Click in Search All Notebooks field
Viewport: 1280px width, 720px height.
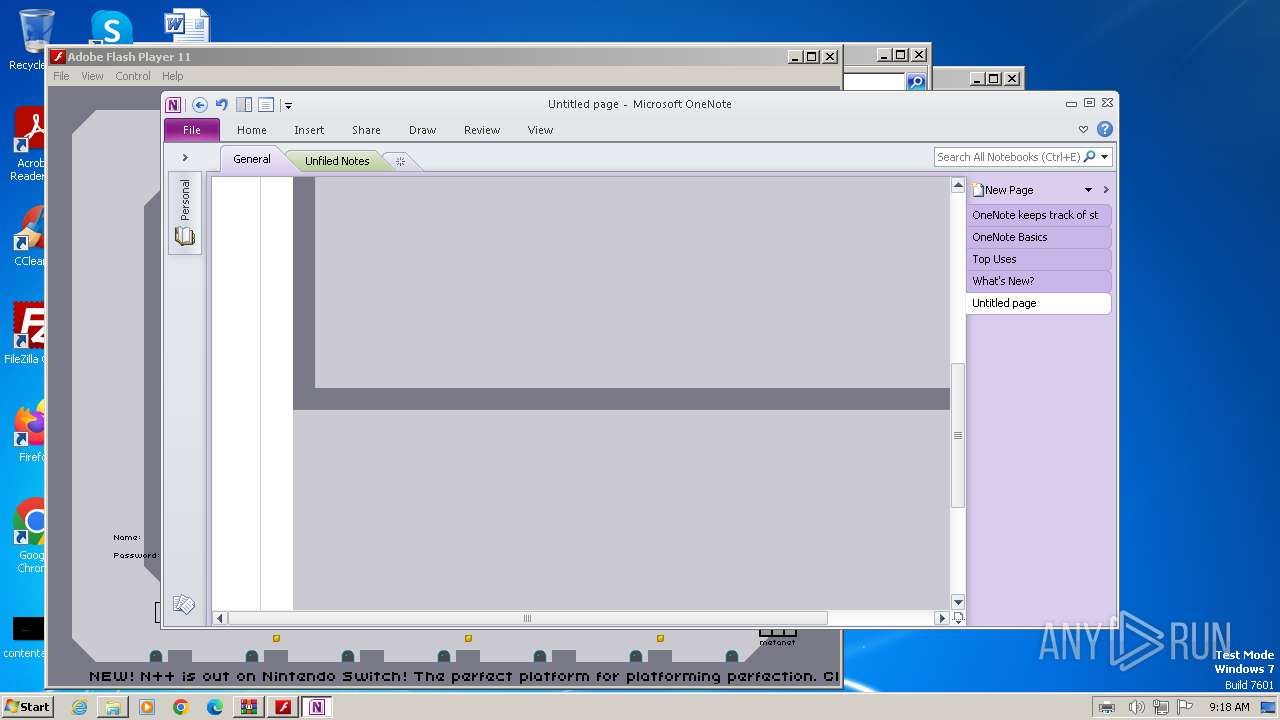(x=1008, y=157)
